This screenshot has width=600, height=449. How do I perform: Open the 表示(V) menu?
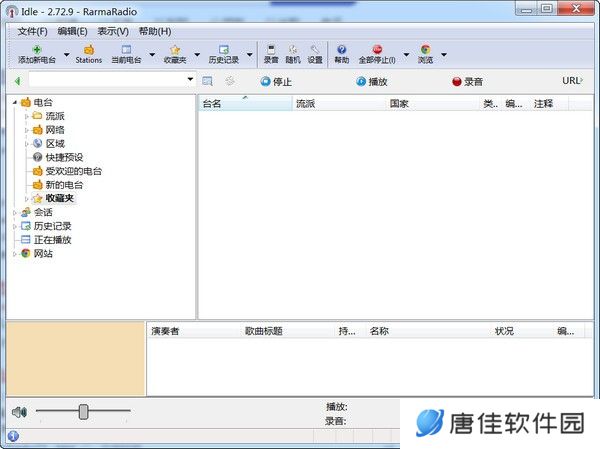pos(113,31)
